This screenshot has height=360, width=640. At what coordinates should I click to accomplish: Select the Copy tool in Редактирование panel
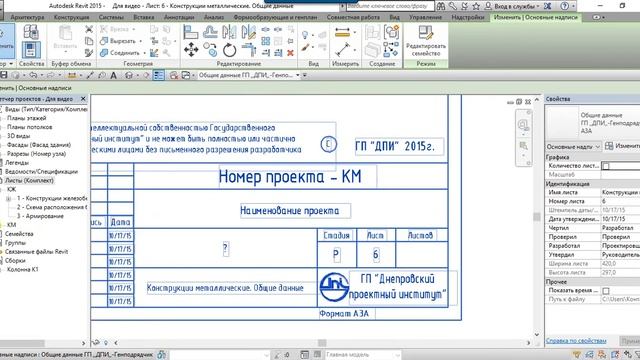[x=210, y=50]
